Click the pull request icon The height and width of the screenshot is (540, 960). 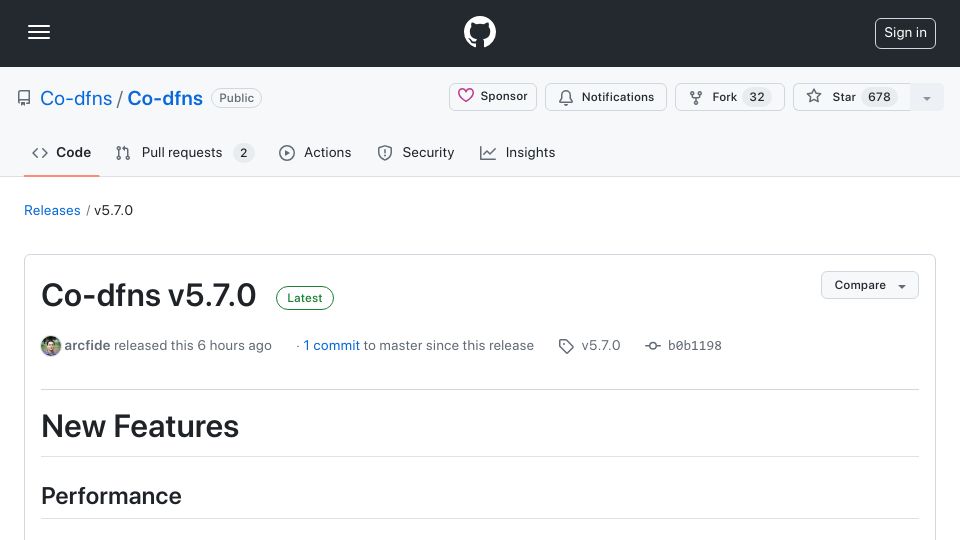coord(123,153)
